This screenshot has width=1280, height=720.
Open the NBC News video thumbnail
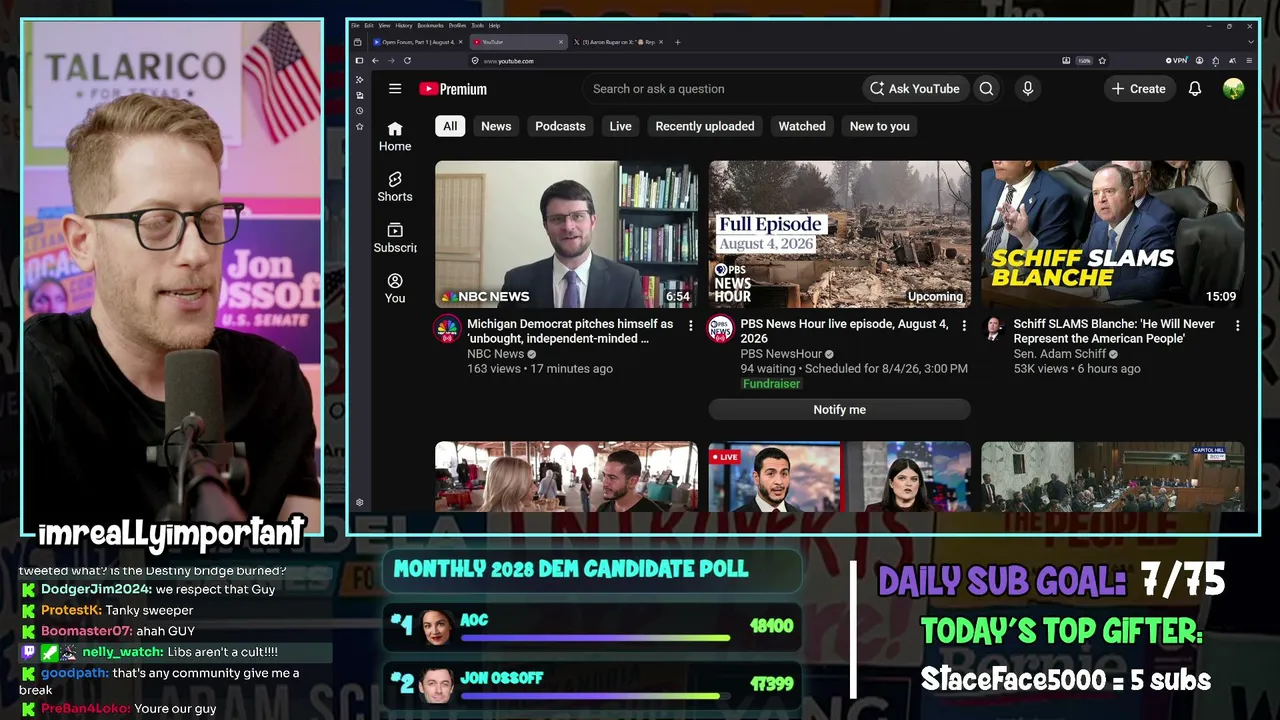pyautogui.click(x=566, y=234)
